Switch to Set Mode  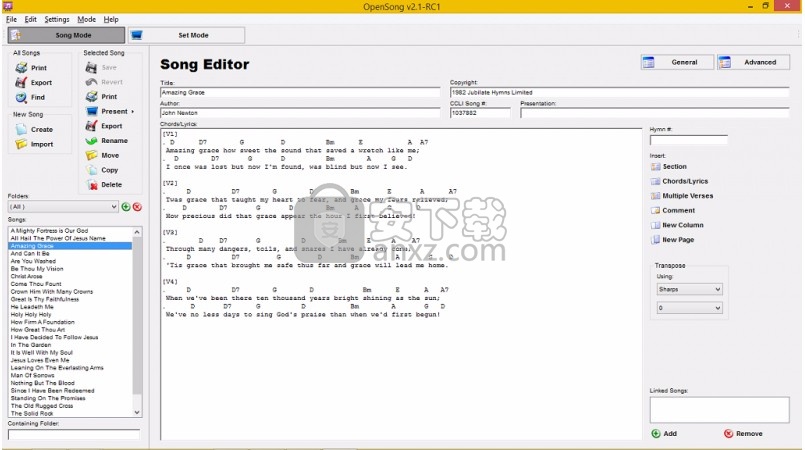186,35
